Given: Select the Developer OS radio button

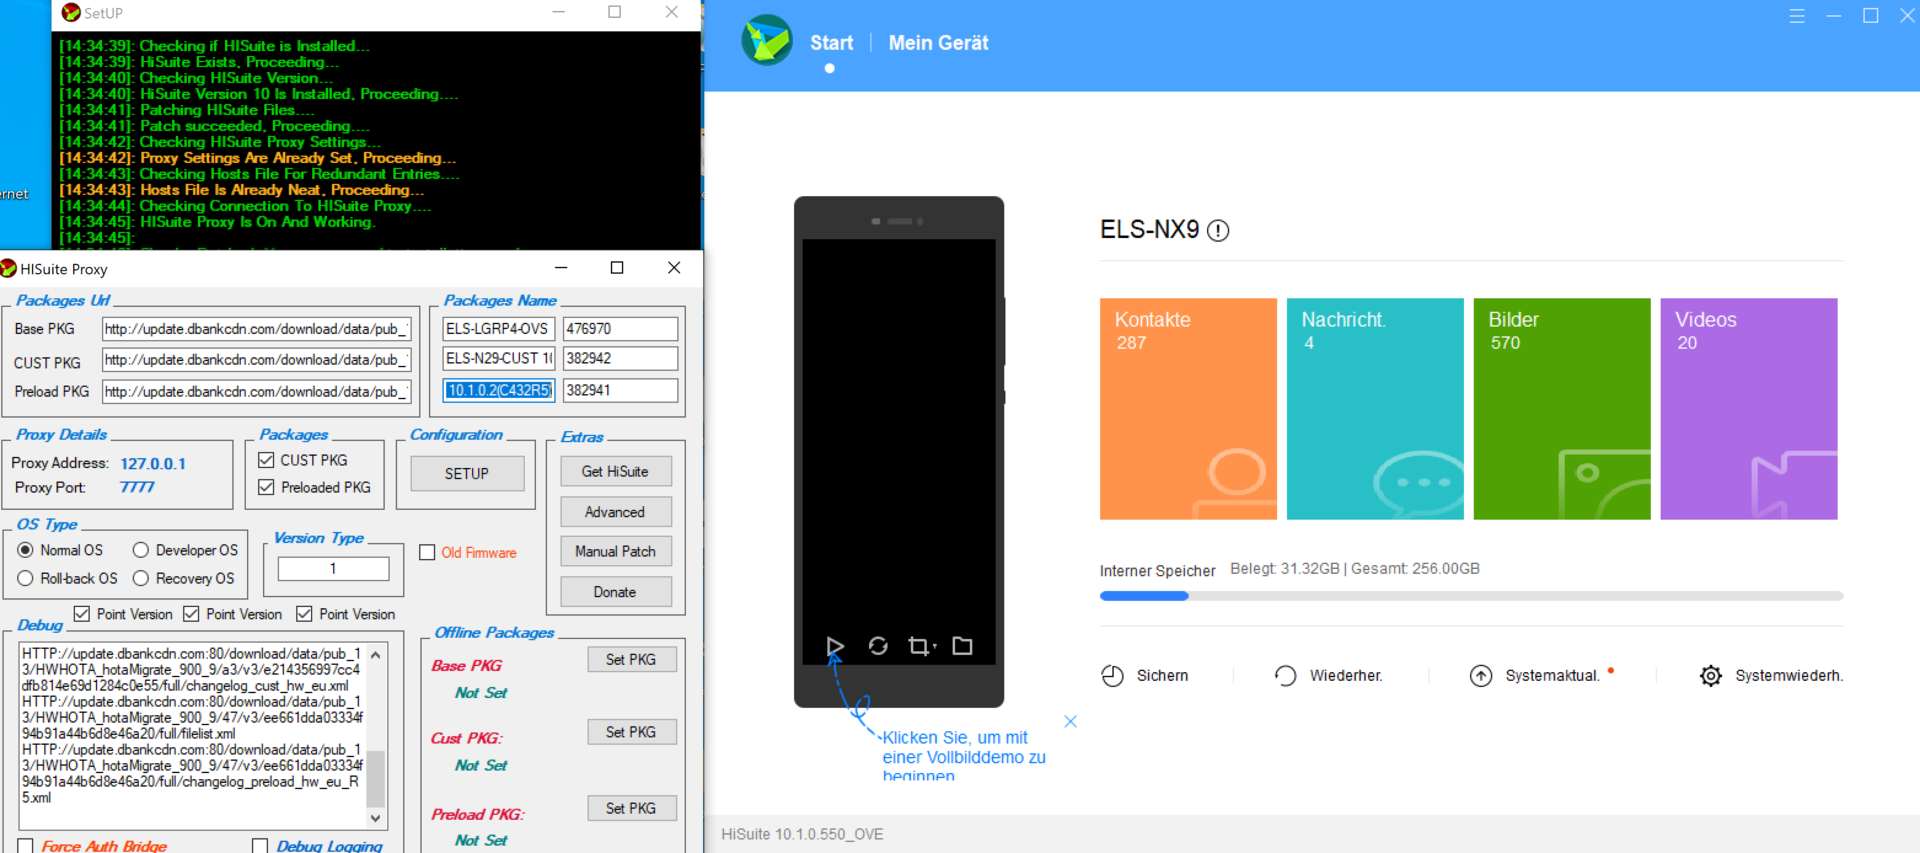Looking at the screenshot, I should 141,550.
